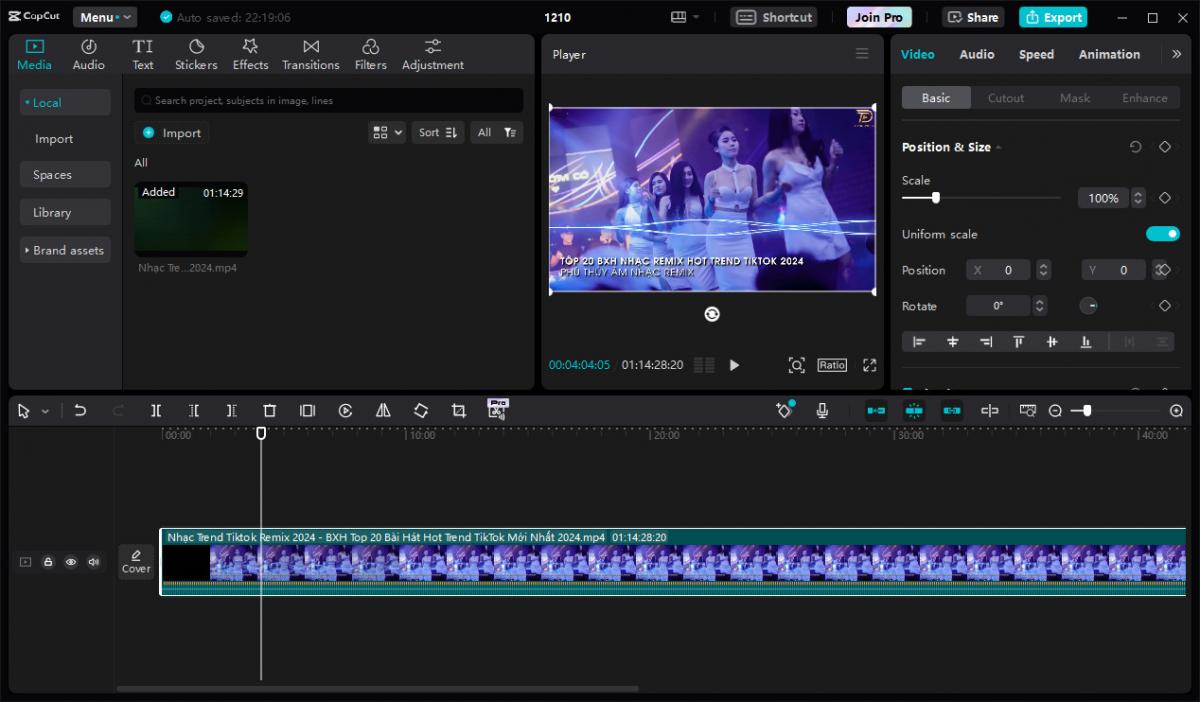Click the Export button
The height and width of the screenshot is (702, 1200).
coord(1052,17)
